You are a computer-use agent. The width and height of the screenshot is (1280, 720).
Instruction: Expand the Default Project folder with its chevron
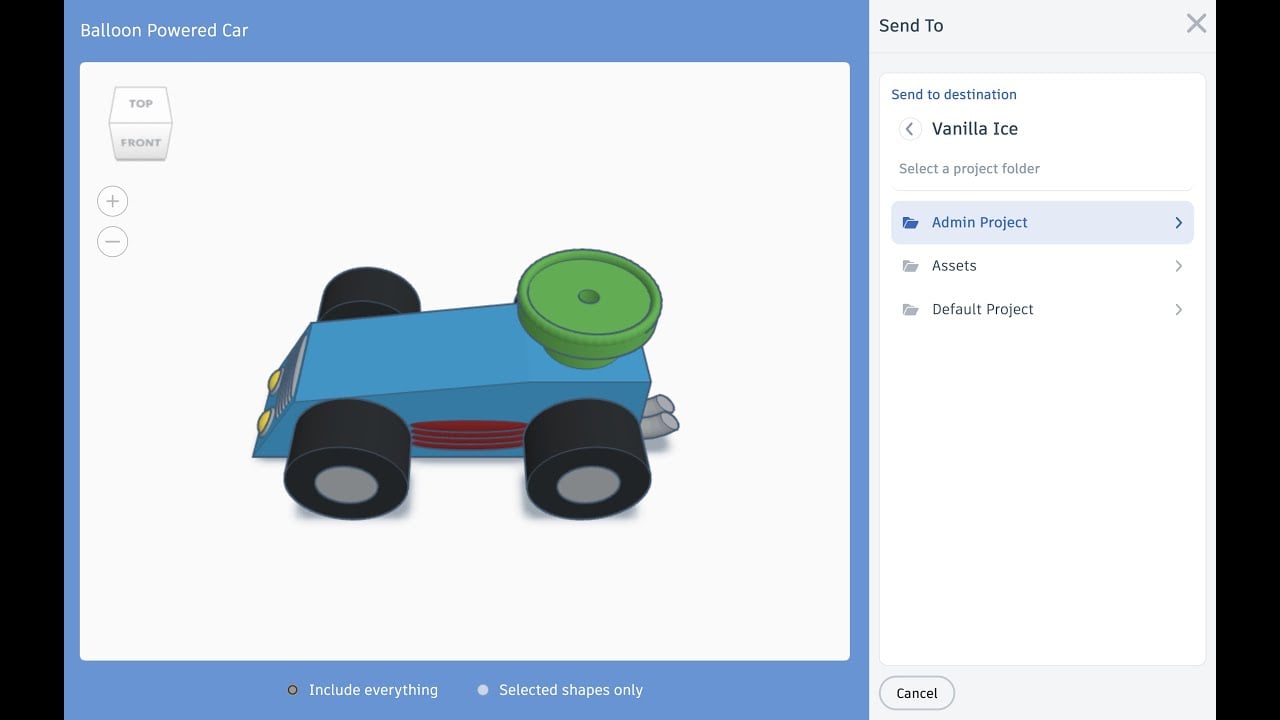click(1178, 309)
